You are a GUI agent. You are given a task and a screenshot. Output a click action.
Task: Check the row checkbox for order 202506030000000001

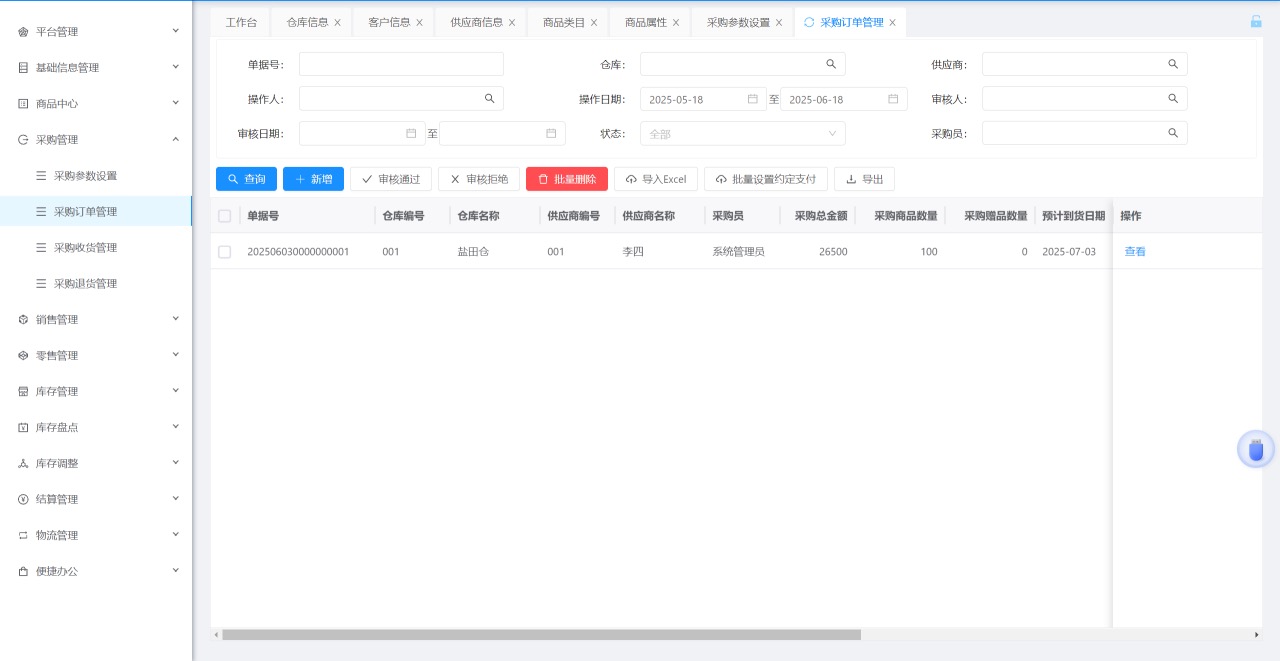(x=224, y=252)
